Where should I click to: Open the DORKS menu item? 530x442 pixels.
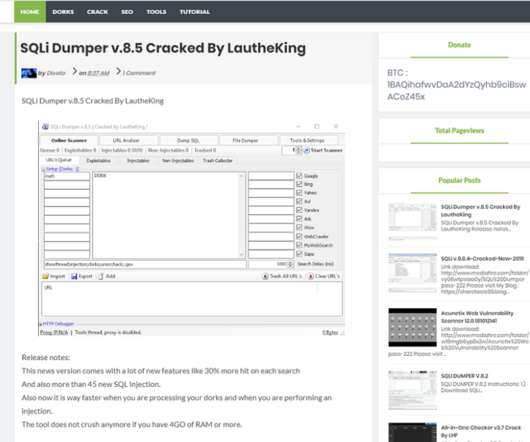point(63,12)
